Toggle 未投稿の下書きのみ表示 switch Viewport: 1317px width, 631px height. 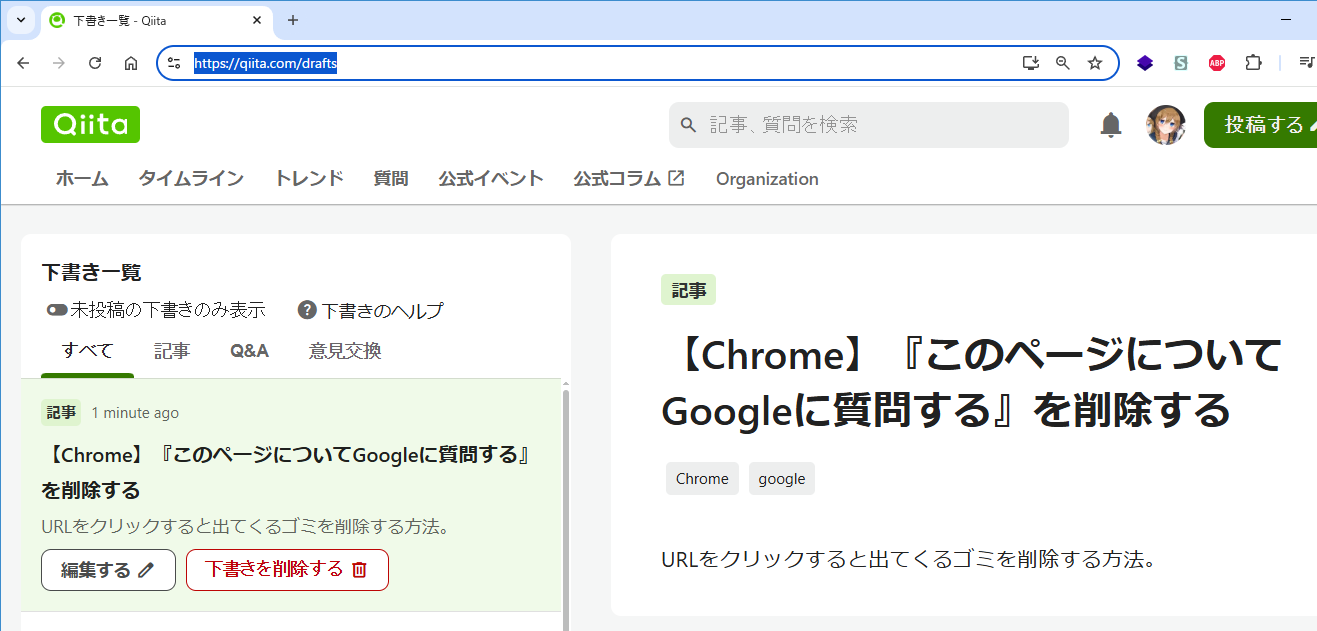tap(57, 310)
